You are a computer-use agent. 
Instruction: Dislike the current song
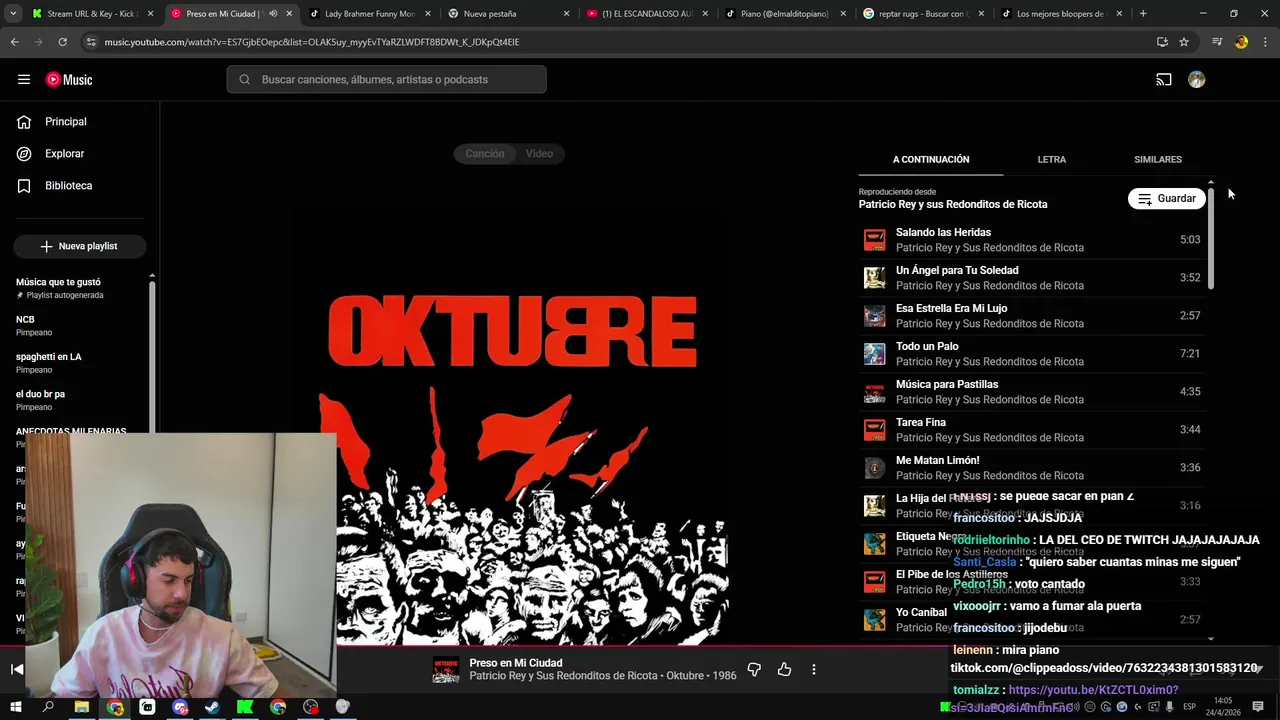pos(754,669)
